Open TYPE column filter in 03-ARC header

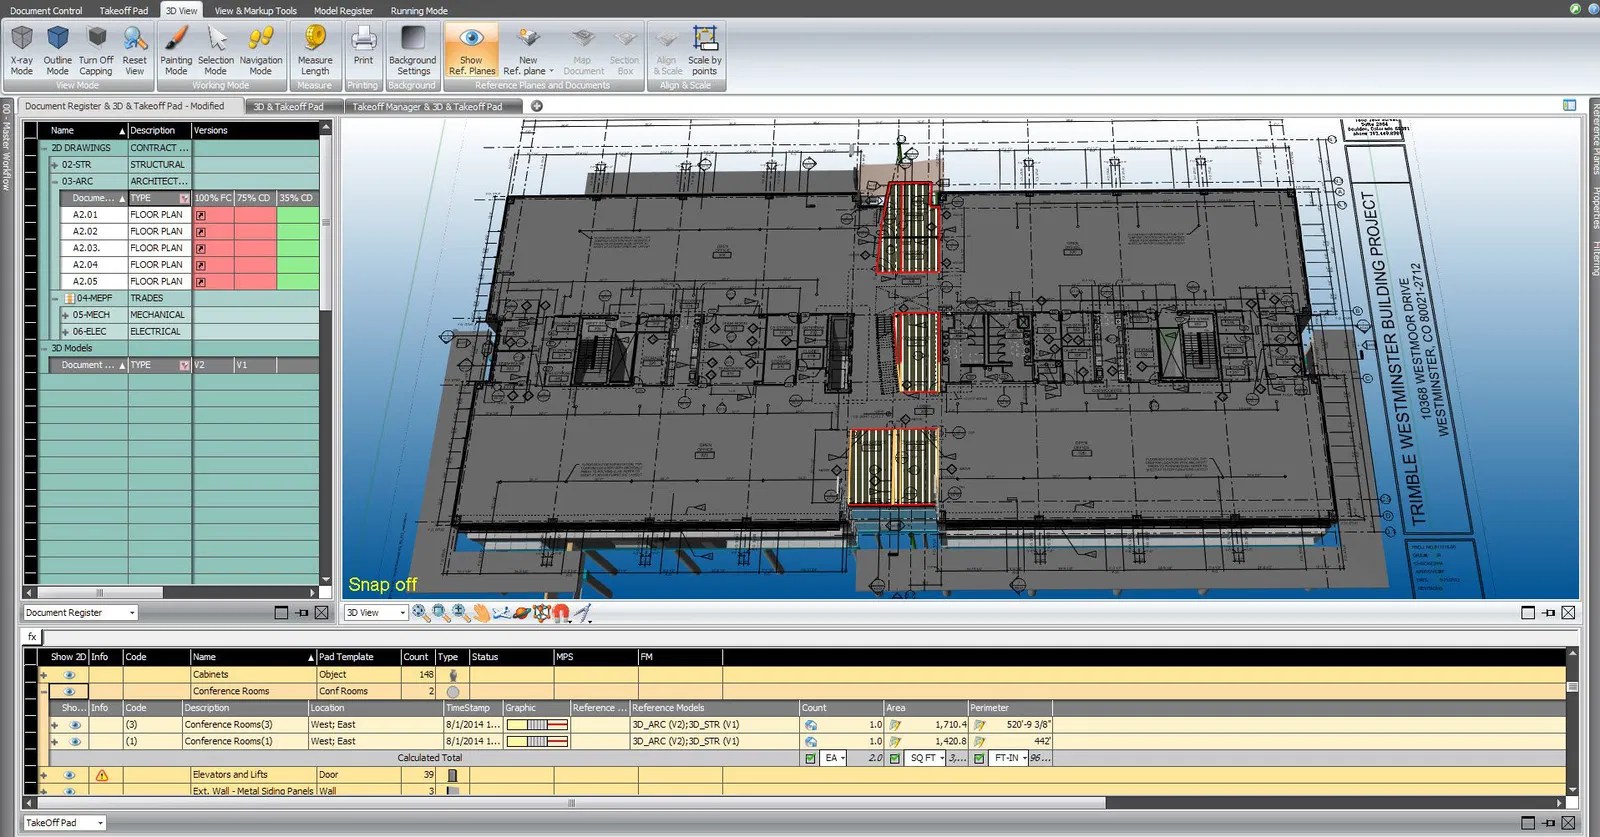click(184, 198)
